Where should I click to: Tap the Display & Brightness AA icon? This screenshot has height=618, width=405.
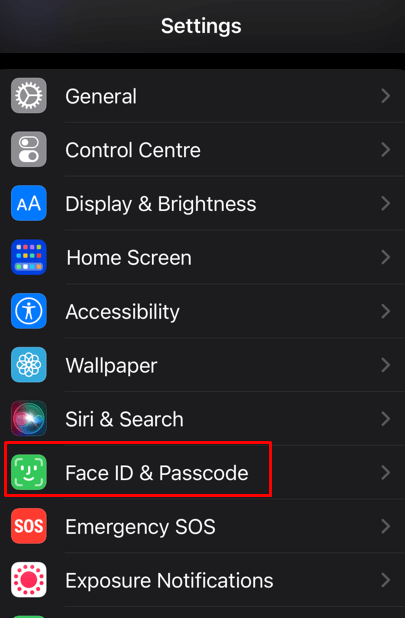coord(29,203)
